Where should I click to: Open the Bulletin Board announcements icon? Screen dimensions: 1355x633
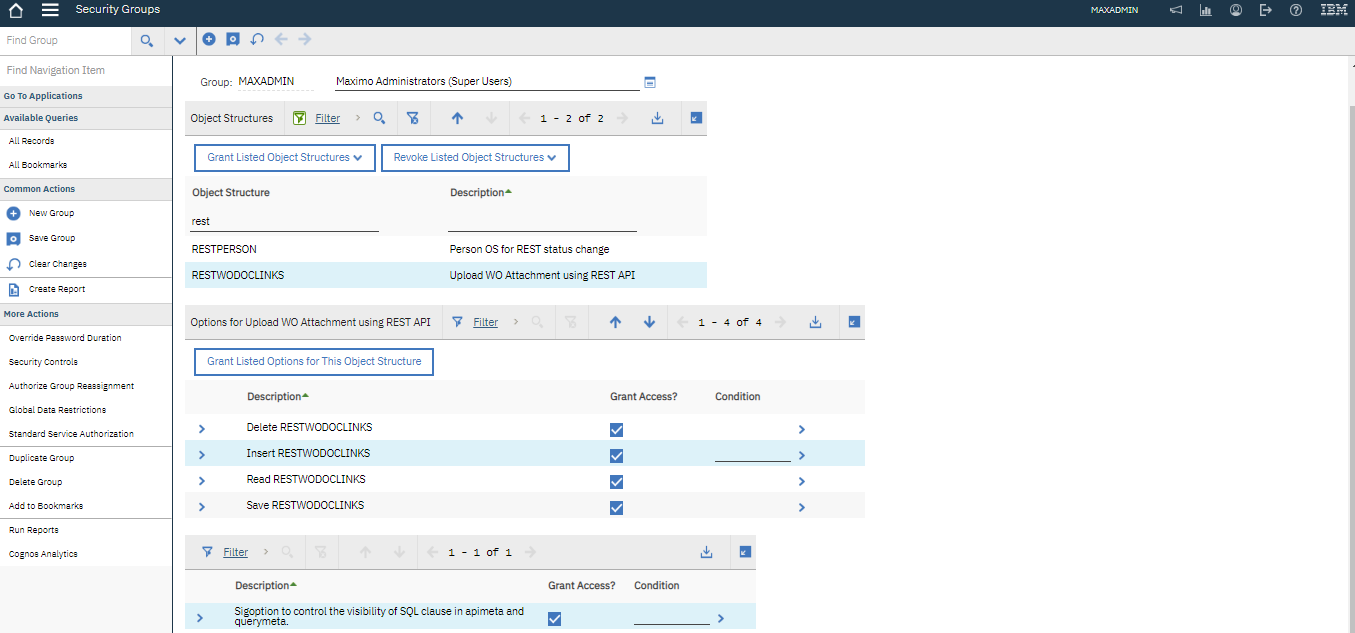(x=1175, y=9)
